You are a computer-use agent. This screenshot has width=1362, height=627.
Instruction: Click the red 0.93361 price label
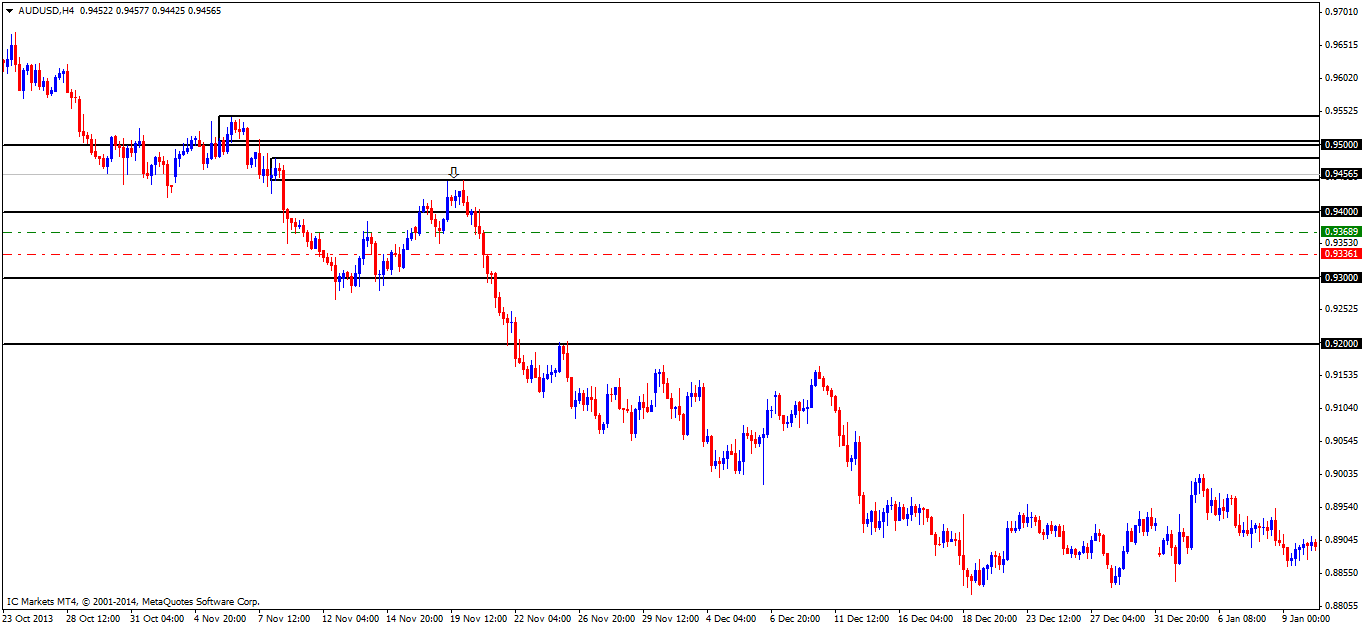(1341, 254)
